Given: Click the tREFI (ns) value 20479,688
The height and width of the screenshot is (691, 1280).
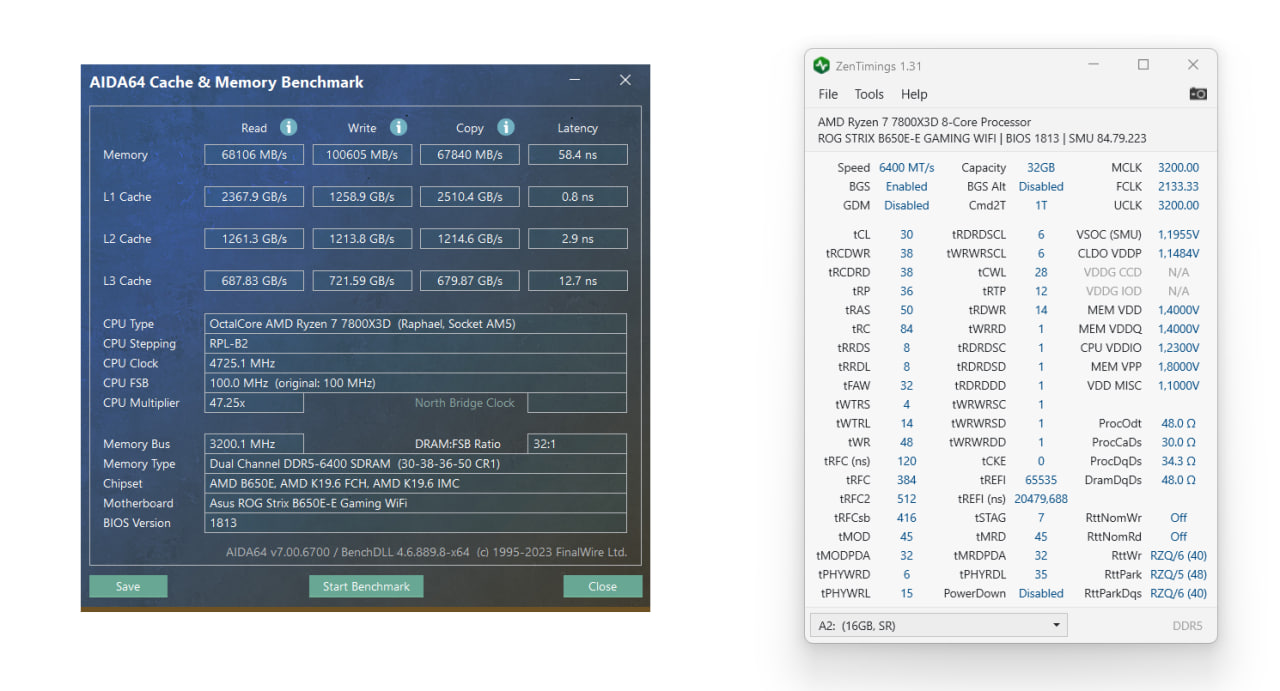Looking at the screenshot, I should coord(1041,499).
